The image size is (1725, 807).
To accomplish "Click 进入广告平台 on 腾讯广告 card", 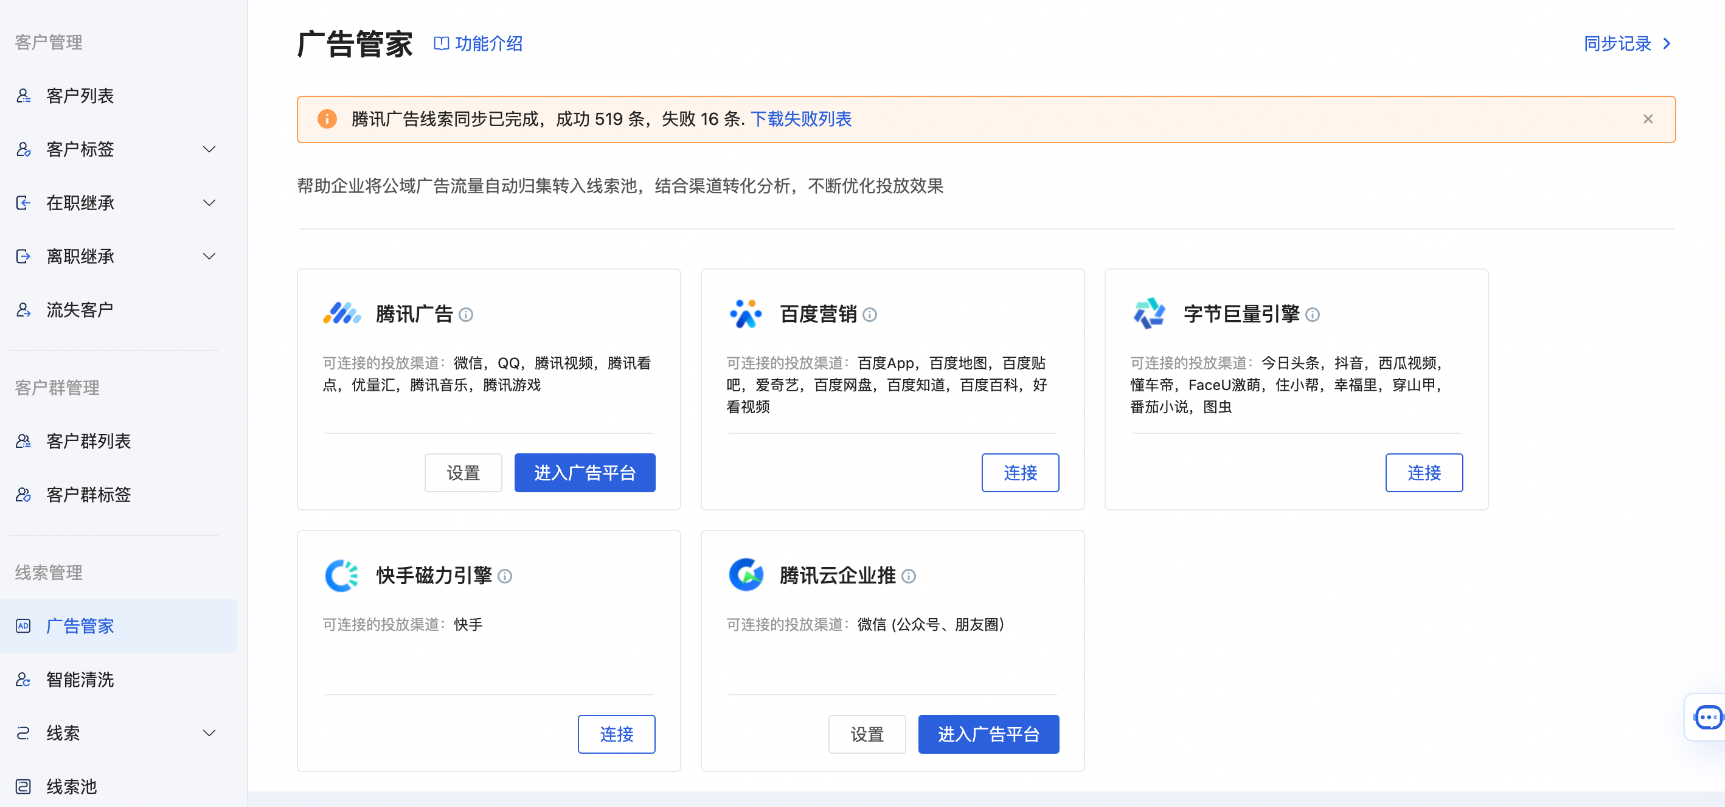I will [x=585, y=473].
